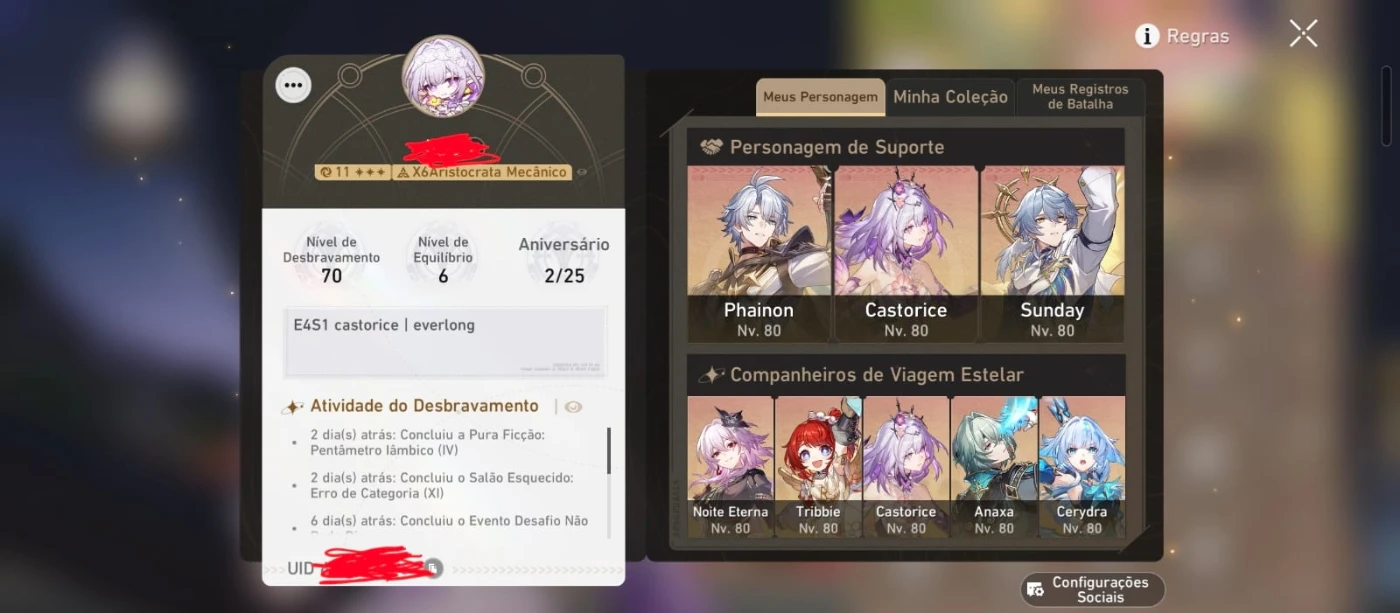Switch to Minha Coleção tab

point(950,97)
